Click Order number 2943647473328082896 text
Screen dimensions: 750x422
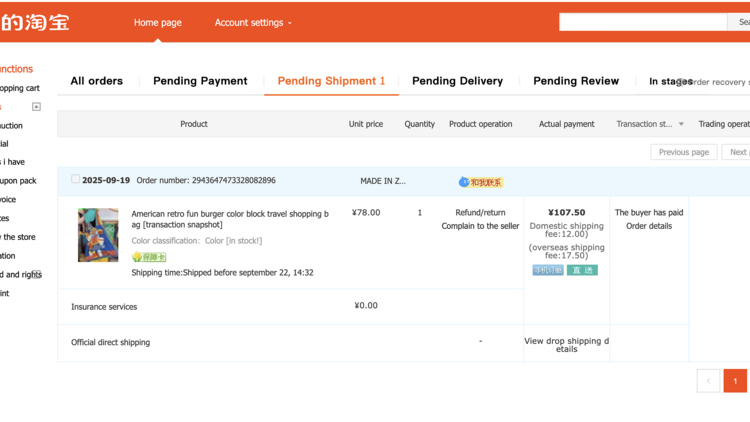click(x=206, y=180)
